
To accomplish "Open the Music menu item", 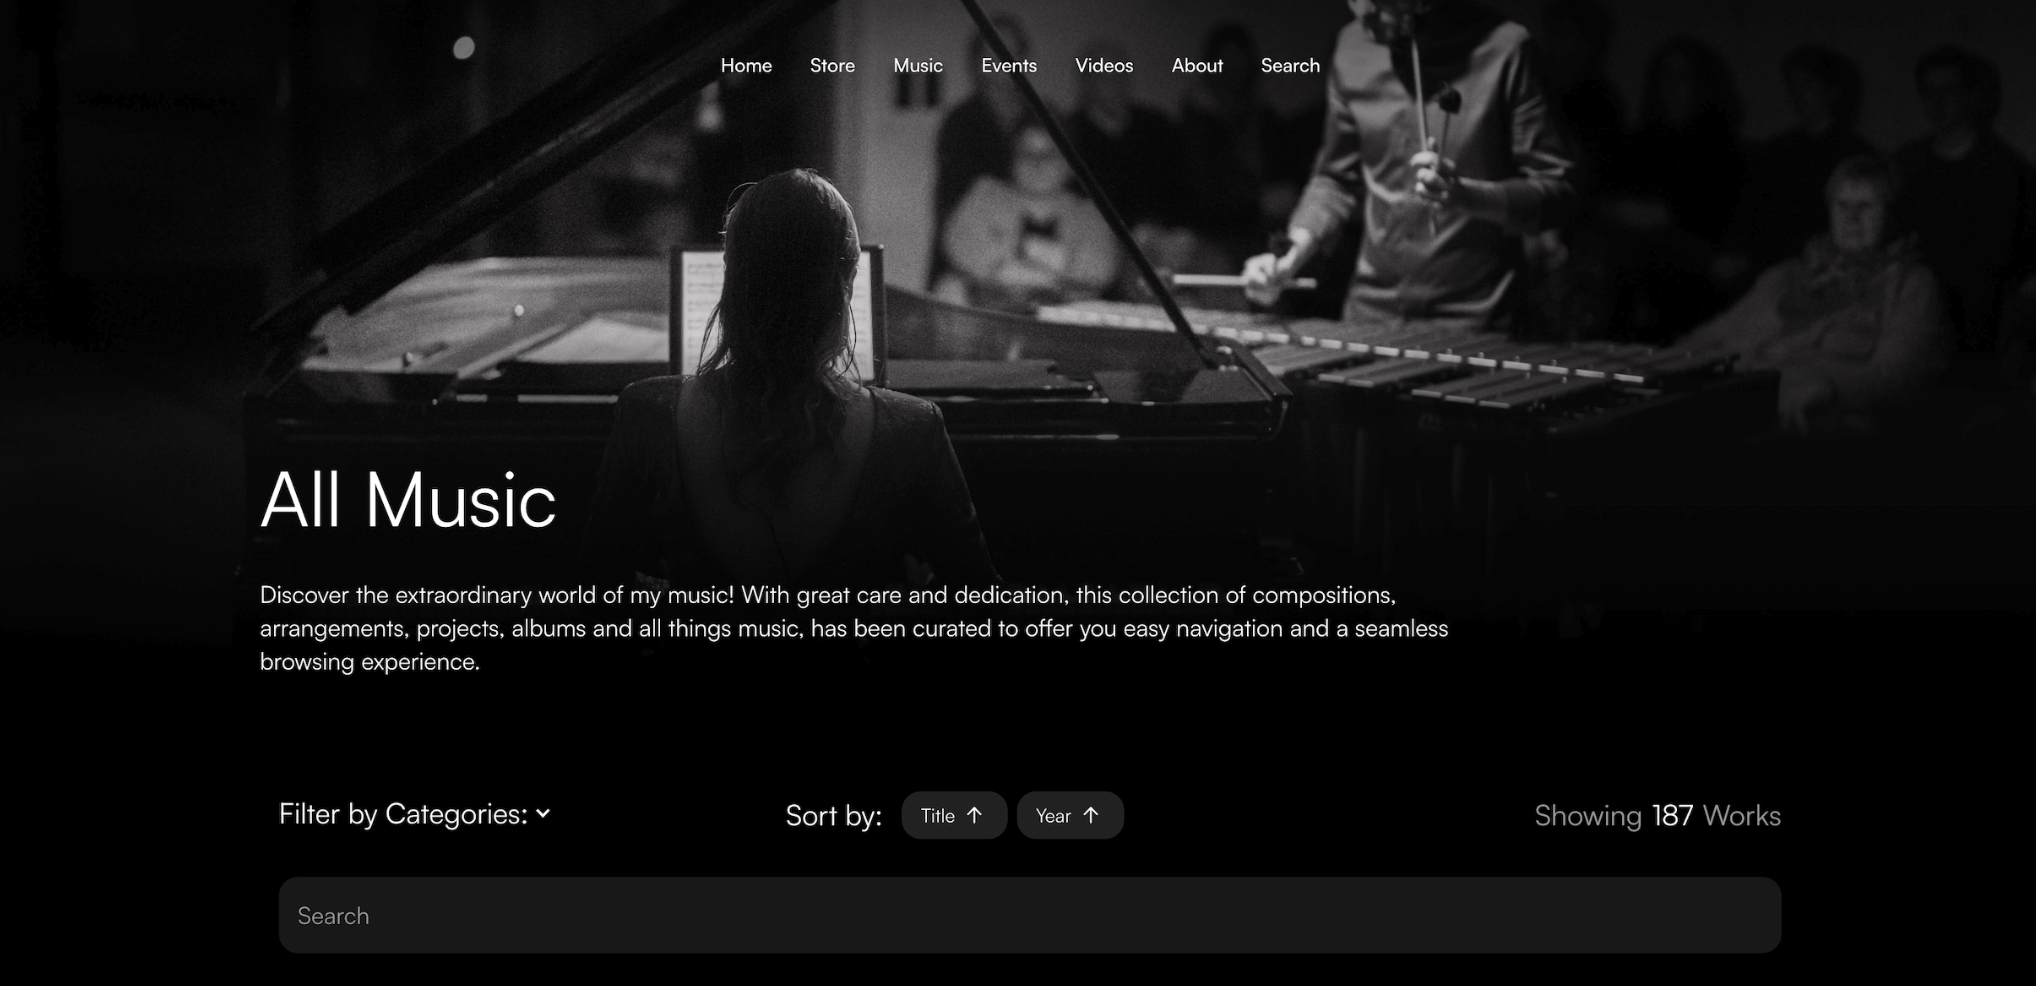I will (918, 65).
